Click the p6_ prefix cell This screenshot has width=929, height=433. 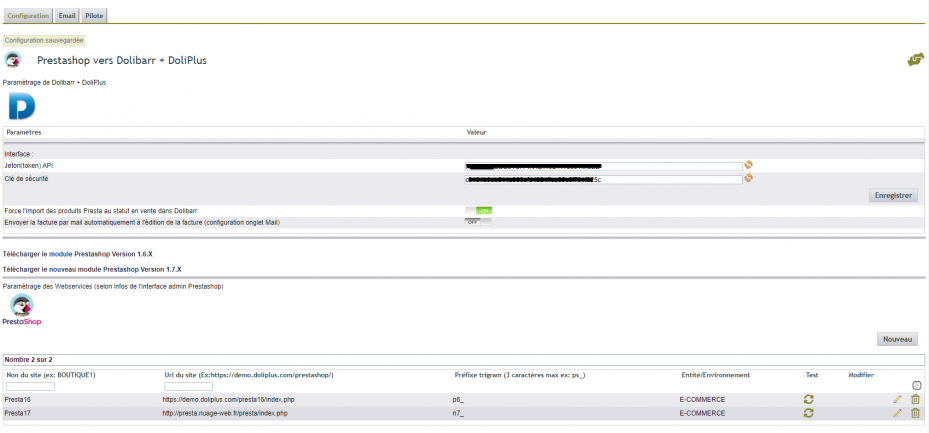pyautogui.click(x=458, y=400)
